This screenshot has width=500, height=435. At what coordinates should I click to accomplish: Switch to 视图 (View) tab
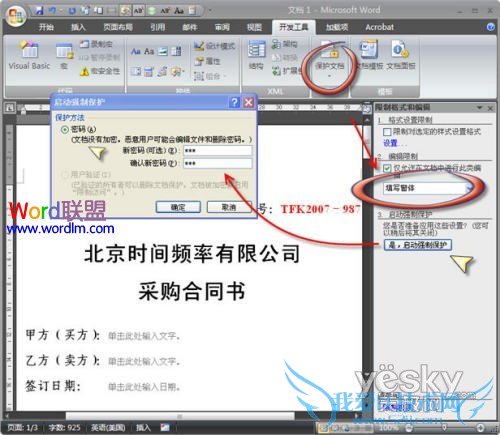(254, 27)
